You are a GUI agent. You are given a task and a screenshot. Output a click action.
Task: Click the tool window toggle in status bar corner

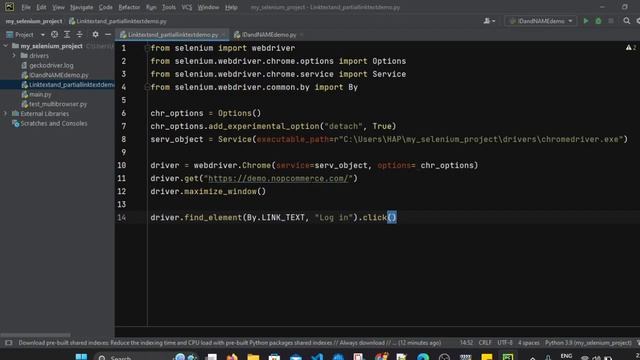point(9,343)
